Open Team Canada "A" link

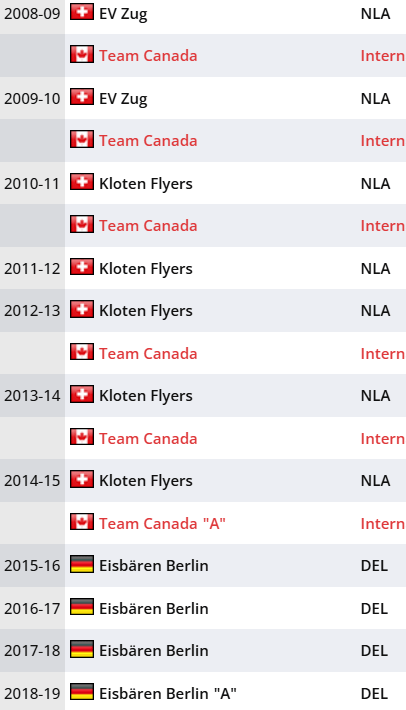coord(162,523)
